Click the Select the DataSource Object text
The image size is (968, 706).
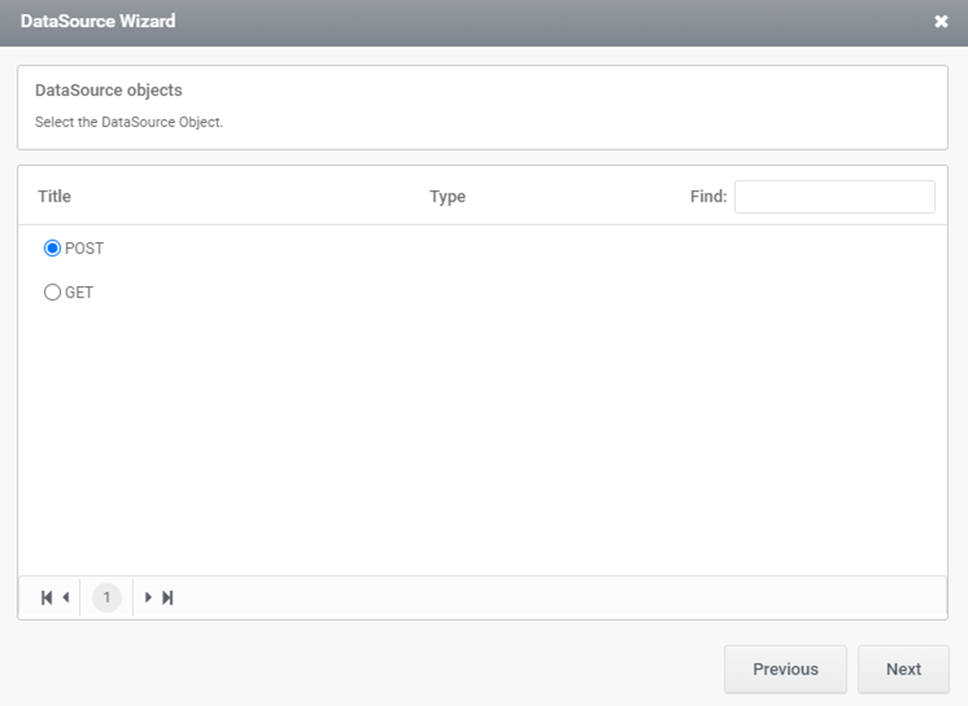129,122
